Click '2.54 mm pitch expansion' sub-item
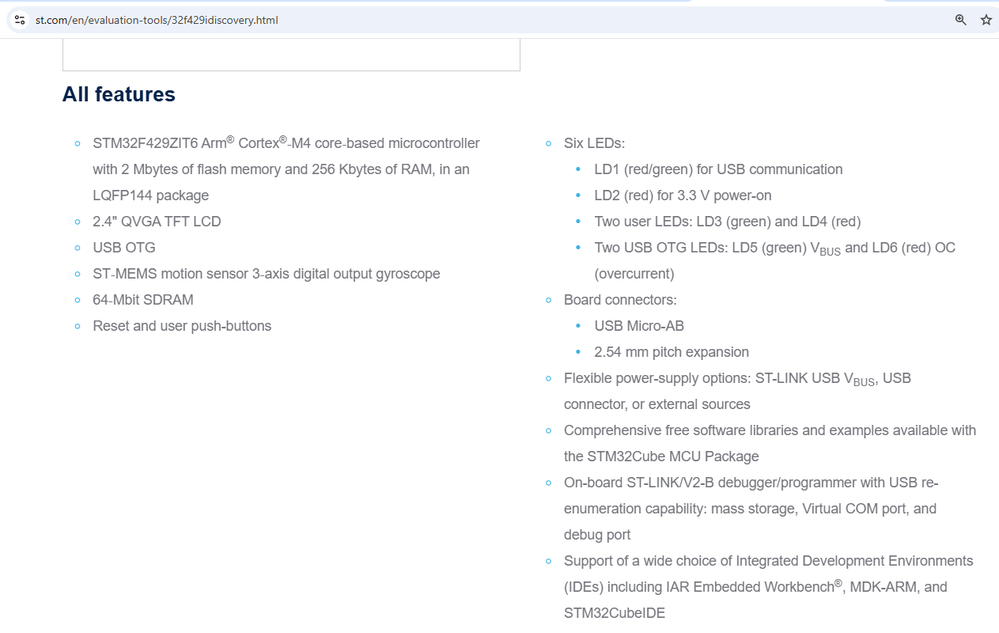This screenshot has width=999, height=633. click(x=672, y=352)
